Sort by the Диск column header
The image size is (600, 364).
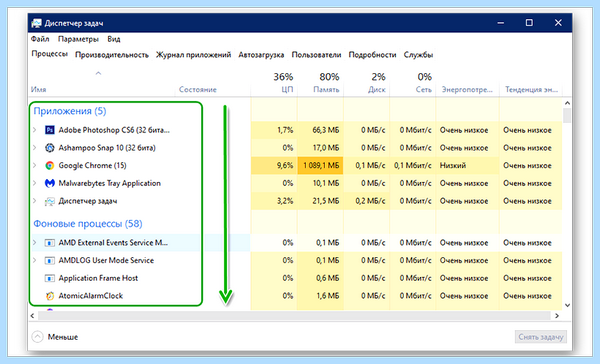pyautogui.click(x=377, y=90)
